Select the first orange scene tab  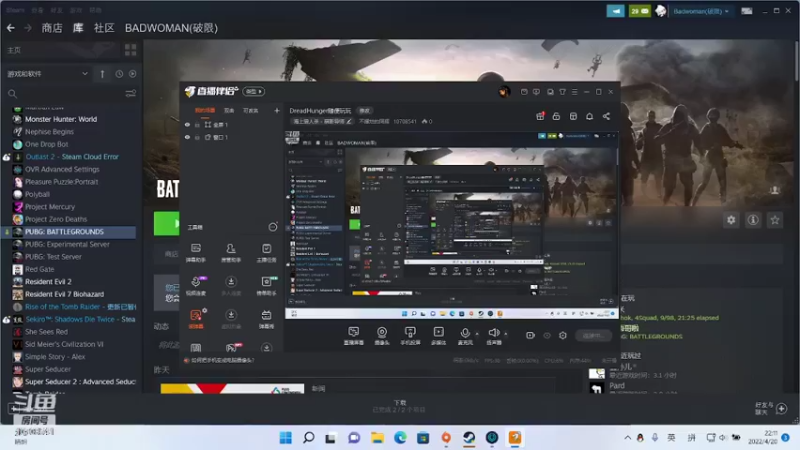[x=205, y=110]
